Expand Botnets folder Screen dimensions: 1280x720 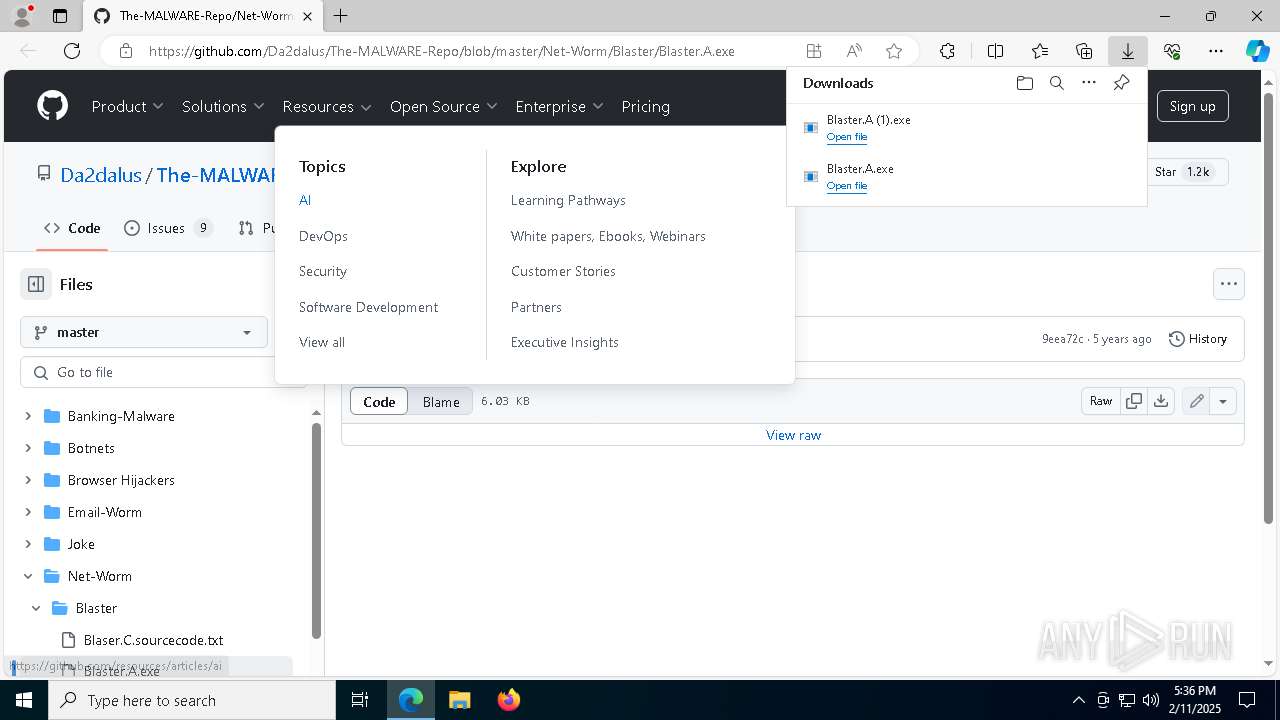click(28, 448)
